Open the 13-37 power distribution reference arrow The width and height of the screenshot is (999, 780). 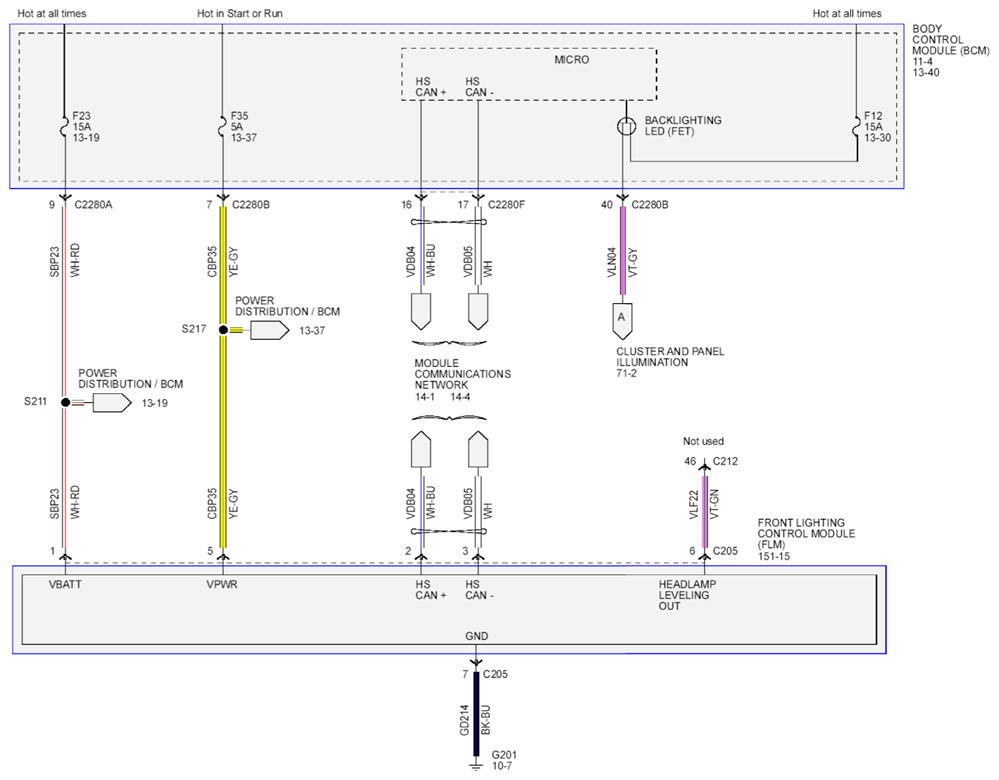(x=270, y=330)
